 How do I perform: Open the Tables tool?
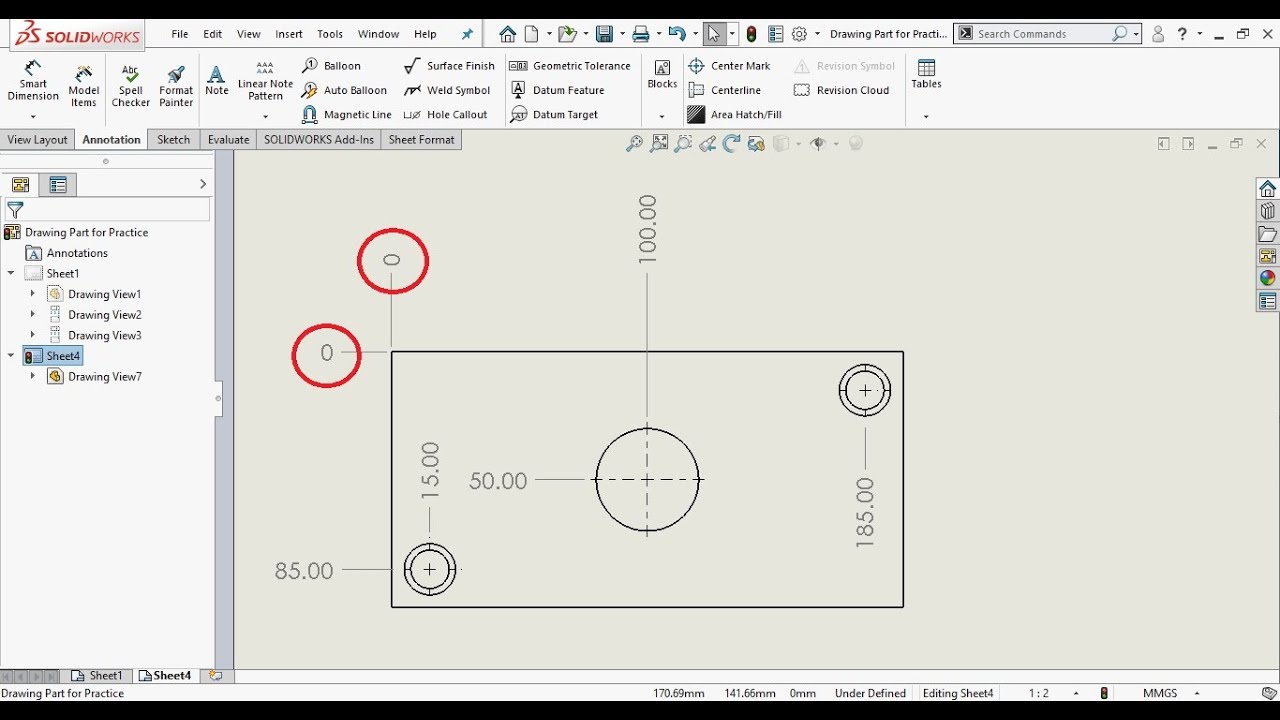926,75
